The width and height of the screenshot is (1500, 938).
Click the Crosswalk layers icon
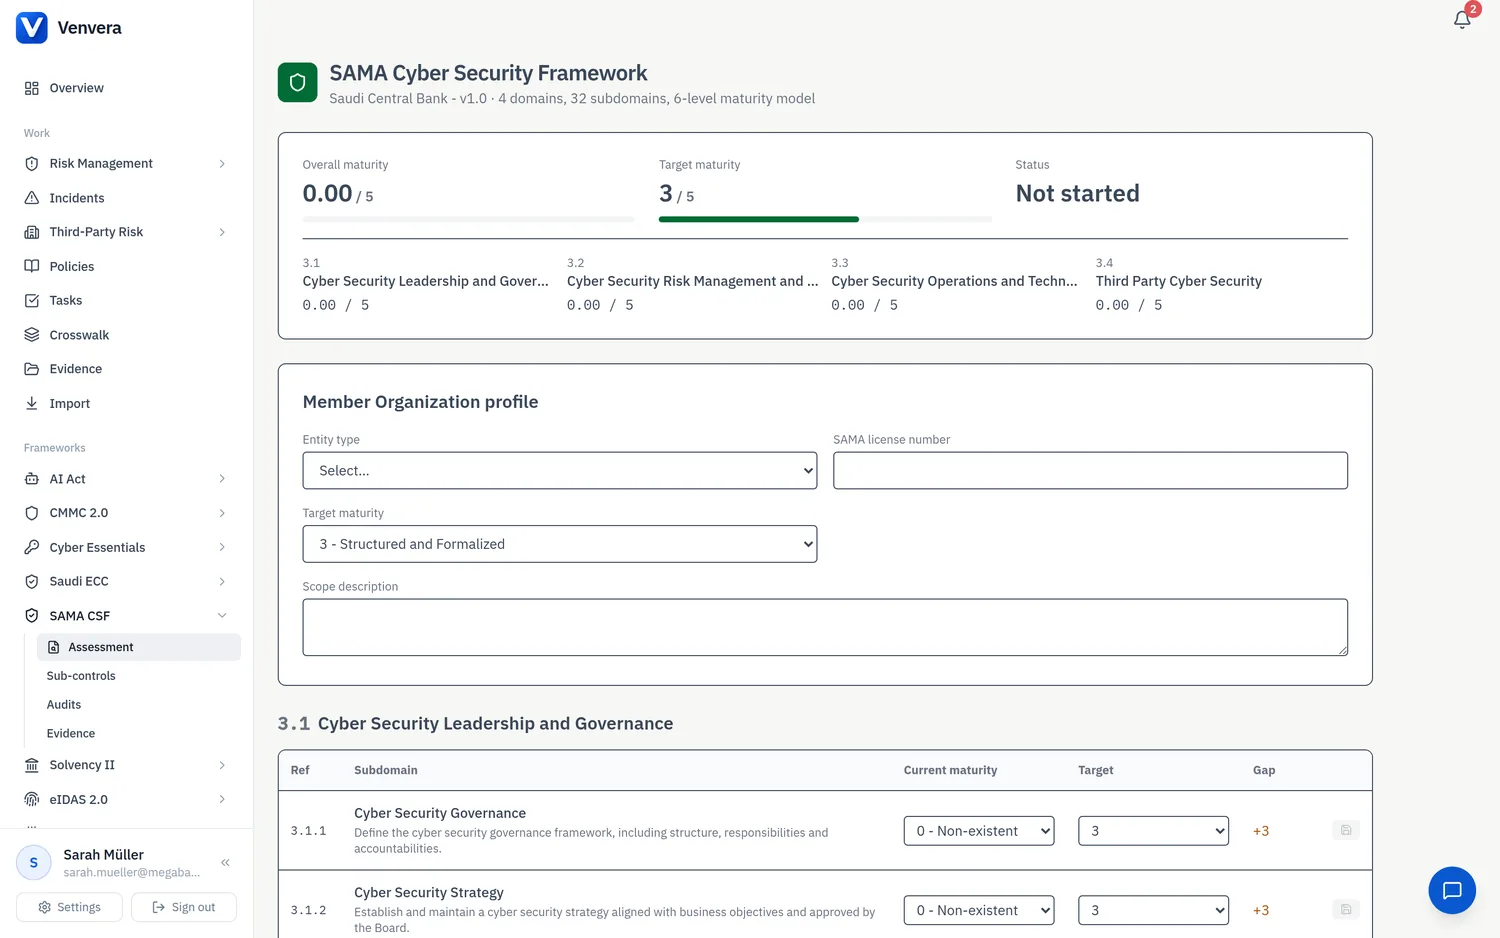click(x=32, y=335)
